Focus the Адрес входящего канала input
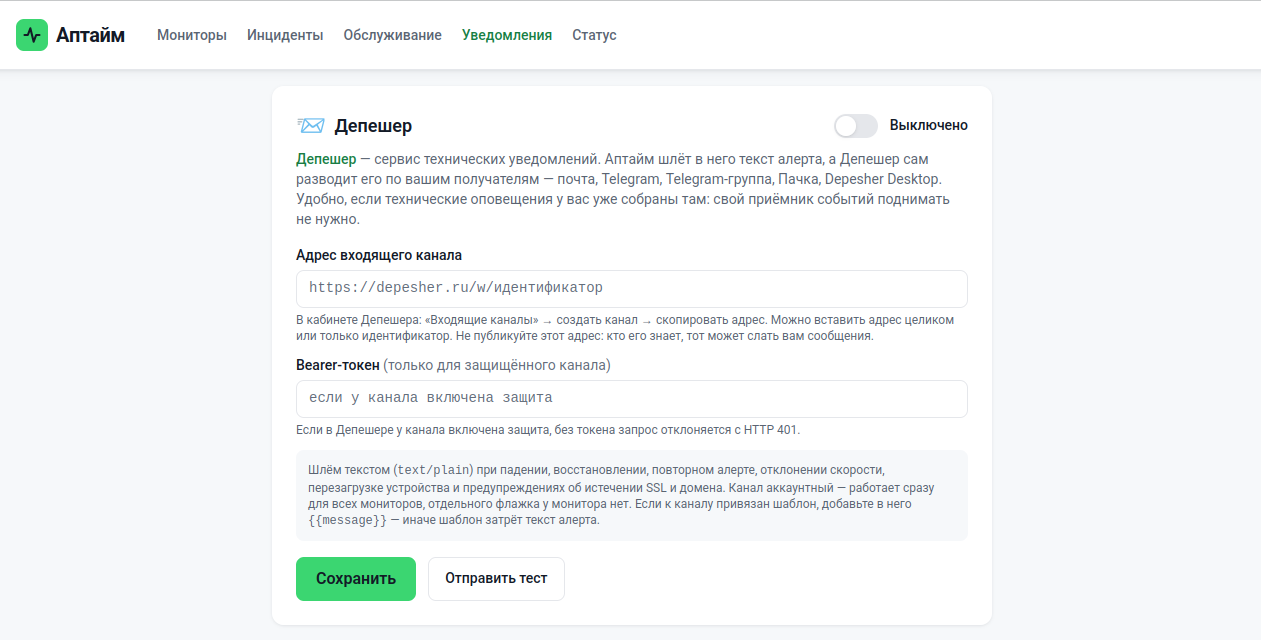This screenshot has height=640, width=1261. [632, 288]
